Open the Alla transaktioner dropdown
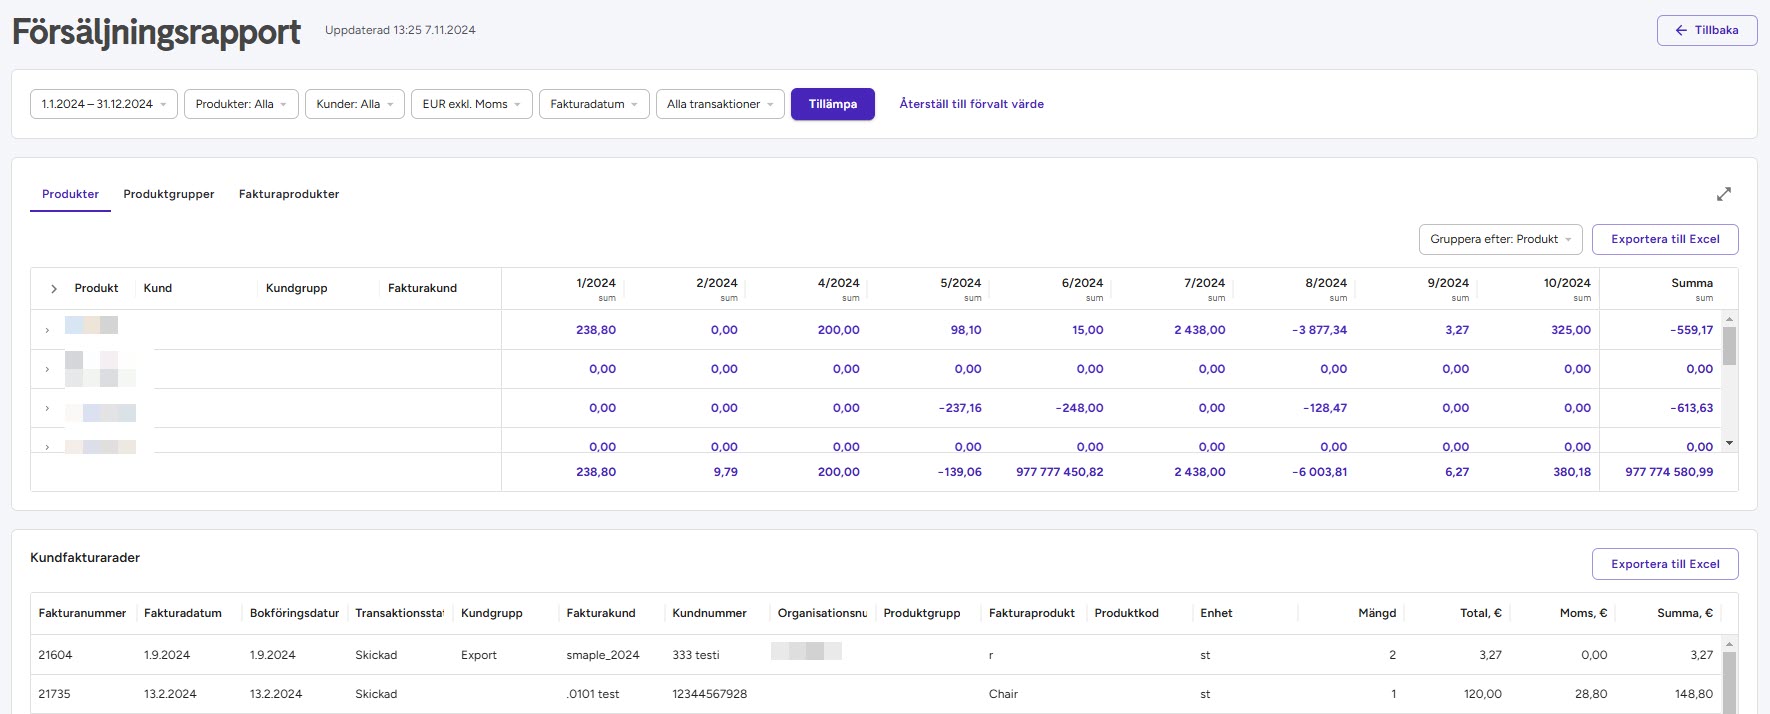Screen dimensions: 1770x714 (x=720, y=104)
